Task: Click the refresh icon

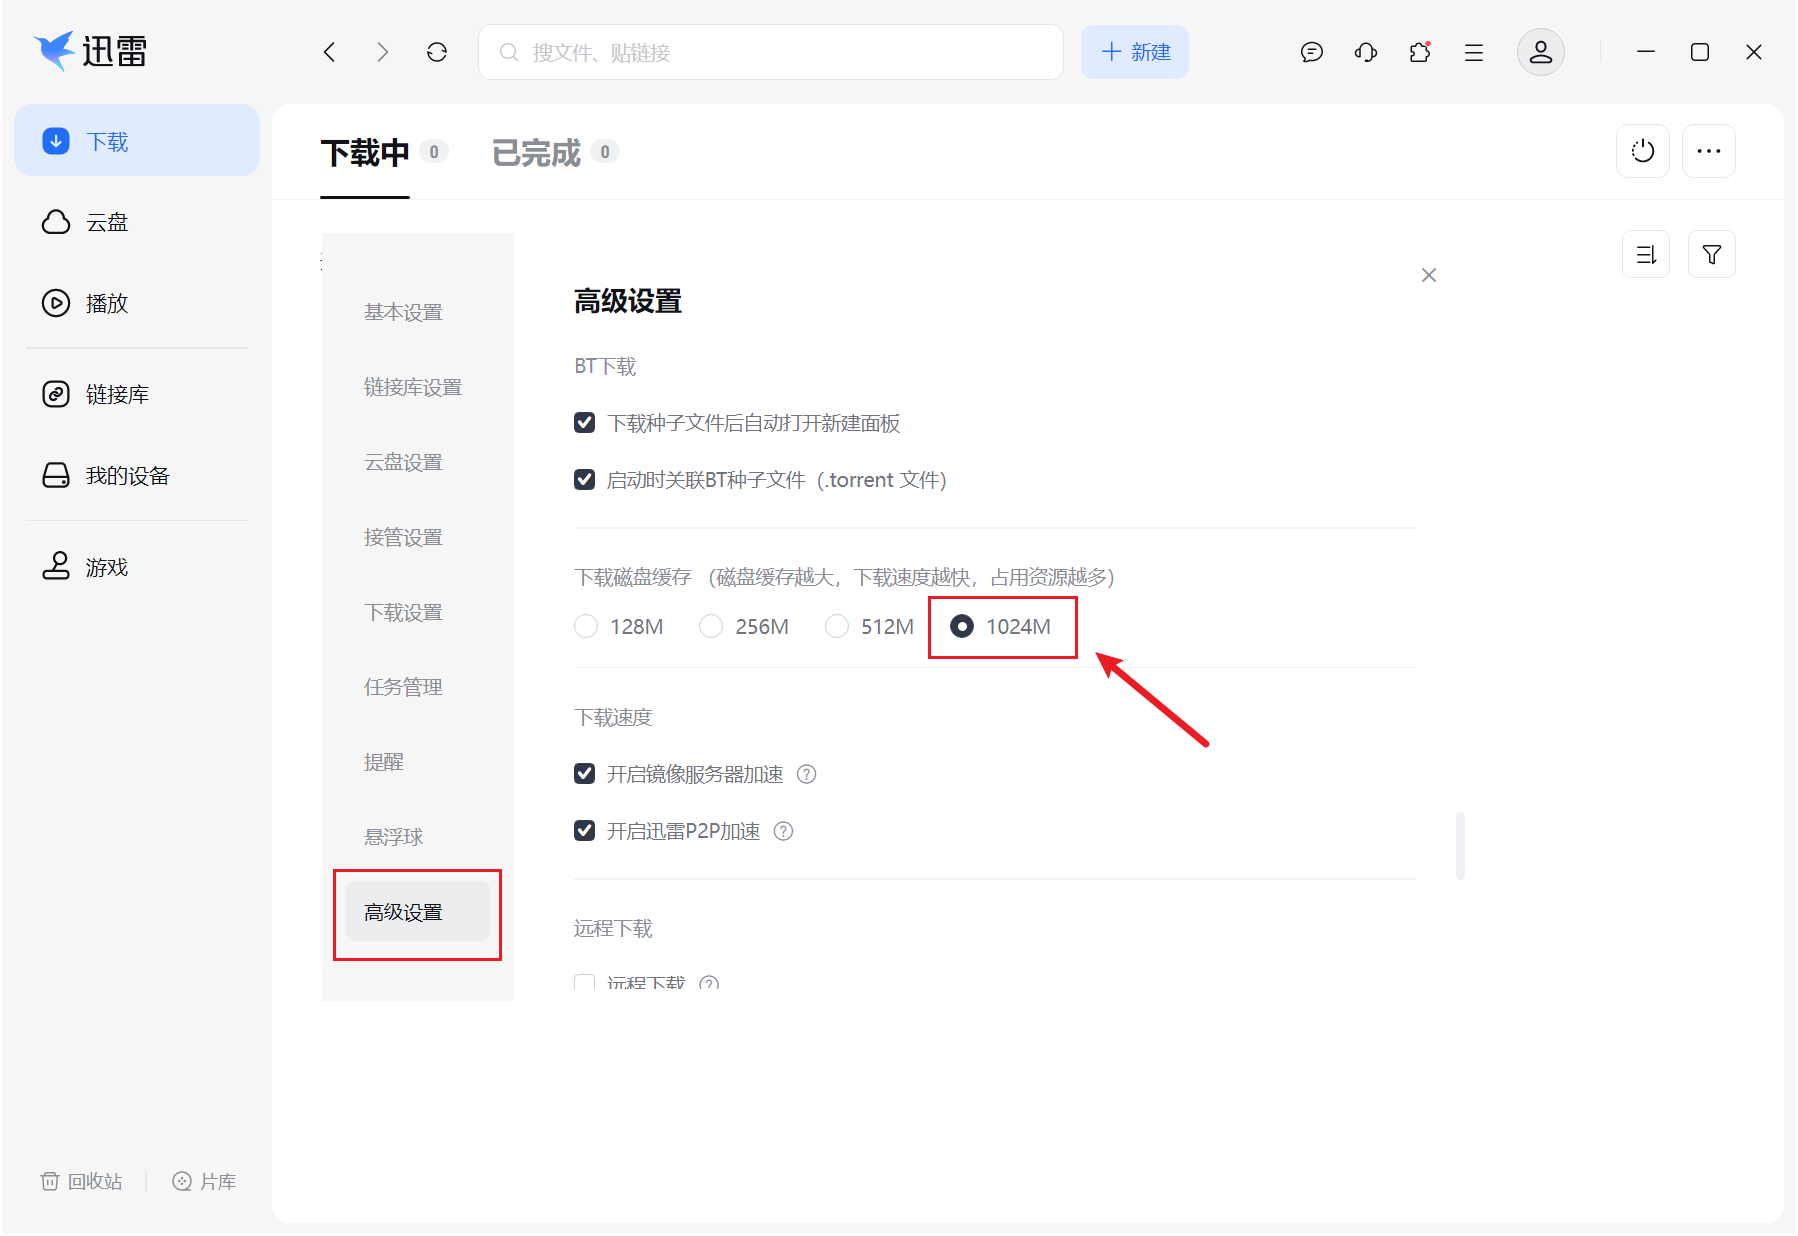Action: [x=437, y=52]
